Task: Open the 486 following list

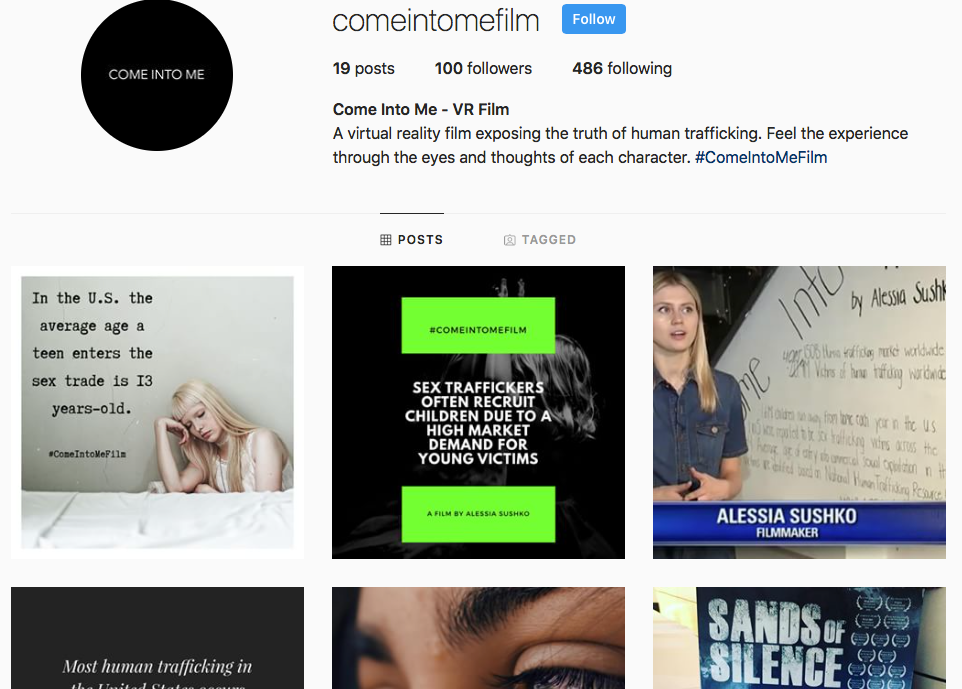Action: (622, 68)
